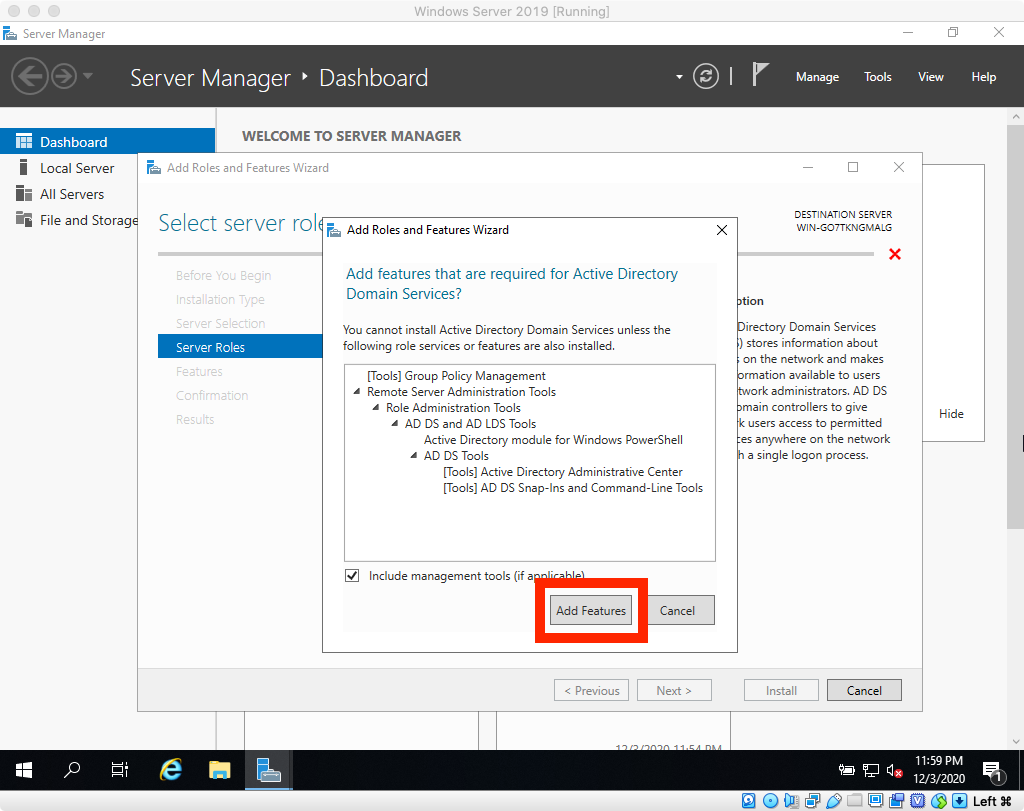Click the Refresh dashboard icon
The height and width of the screenshot is (811, 1024).
point(705,76)
